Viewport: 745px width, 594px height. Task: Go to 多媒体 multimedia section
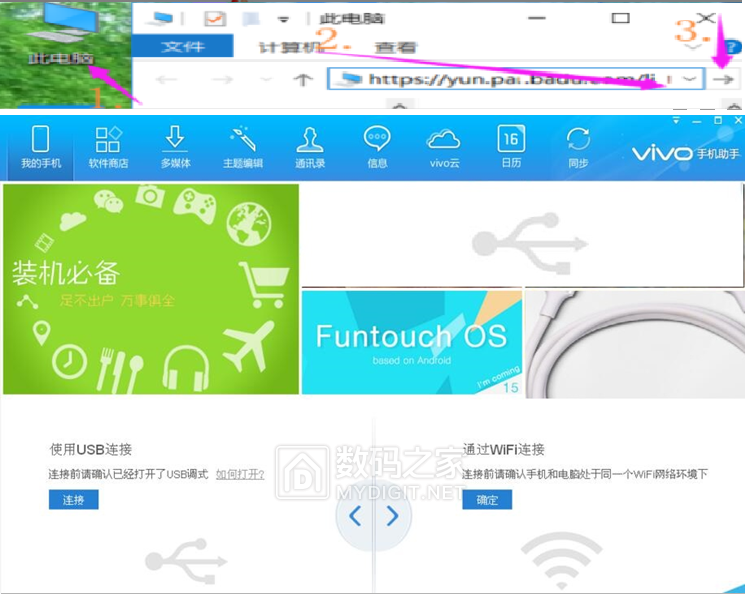[175, 148]
